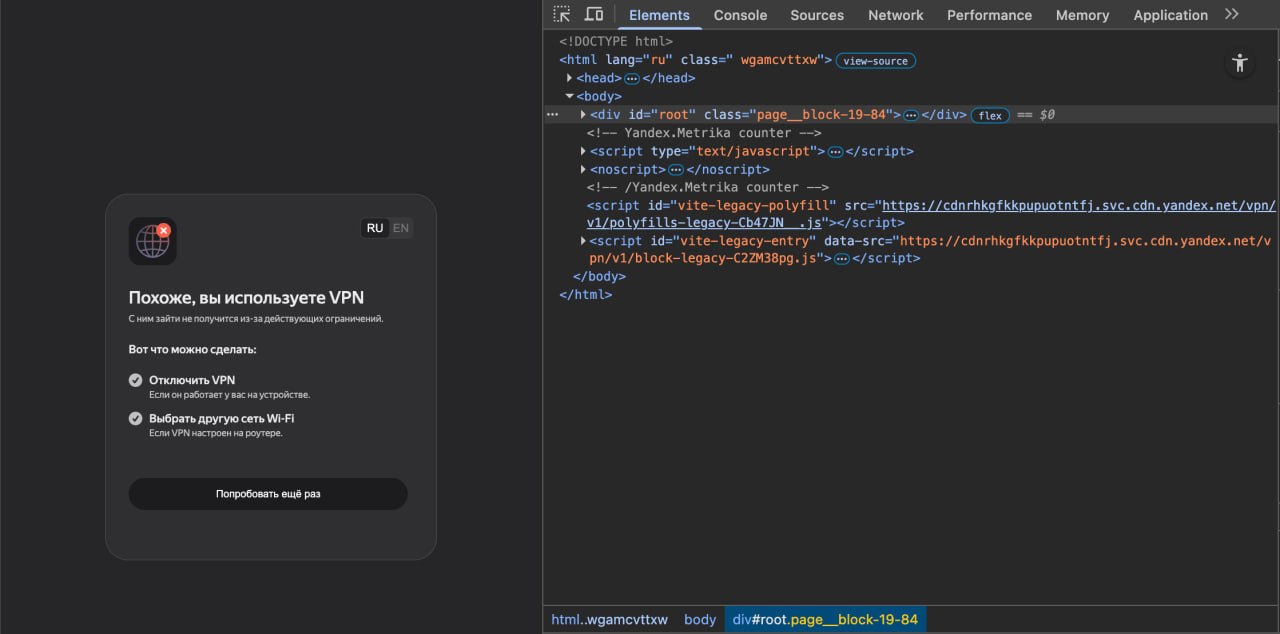The image size is (1280, 634).
Task: Click the accessibility floating icon
Action: [1240, 63]
